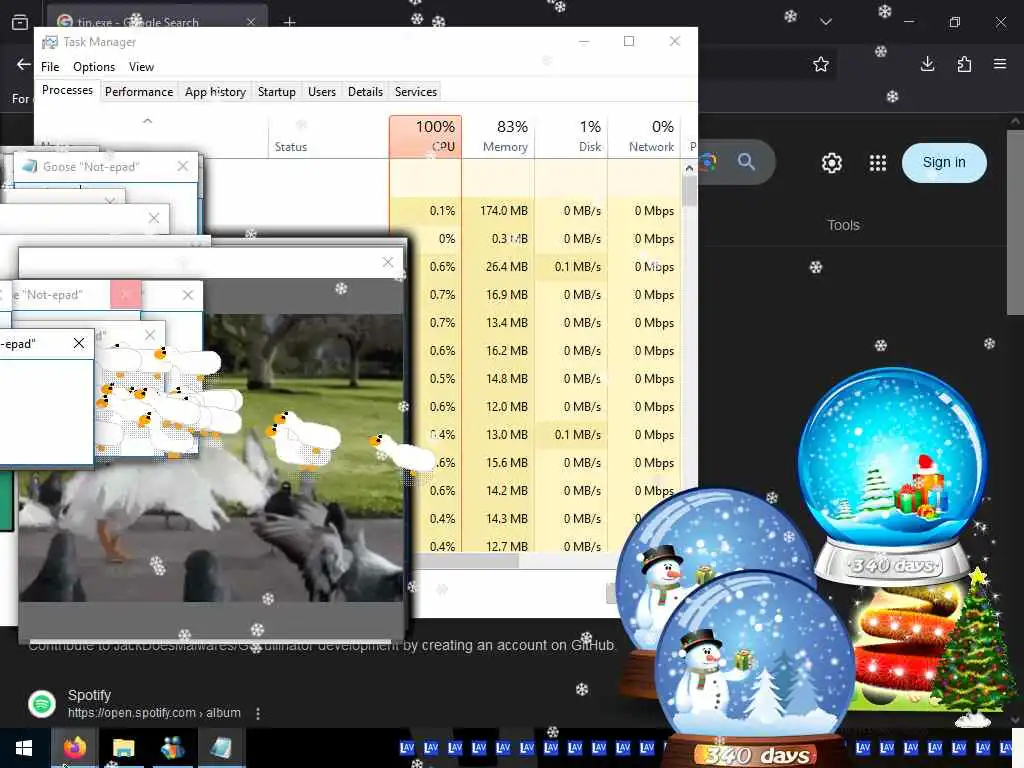The width and height of the screenshot is (1024, 768).
Task: Click the 16.2 MB memory cell
Action: coord(498,351)
